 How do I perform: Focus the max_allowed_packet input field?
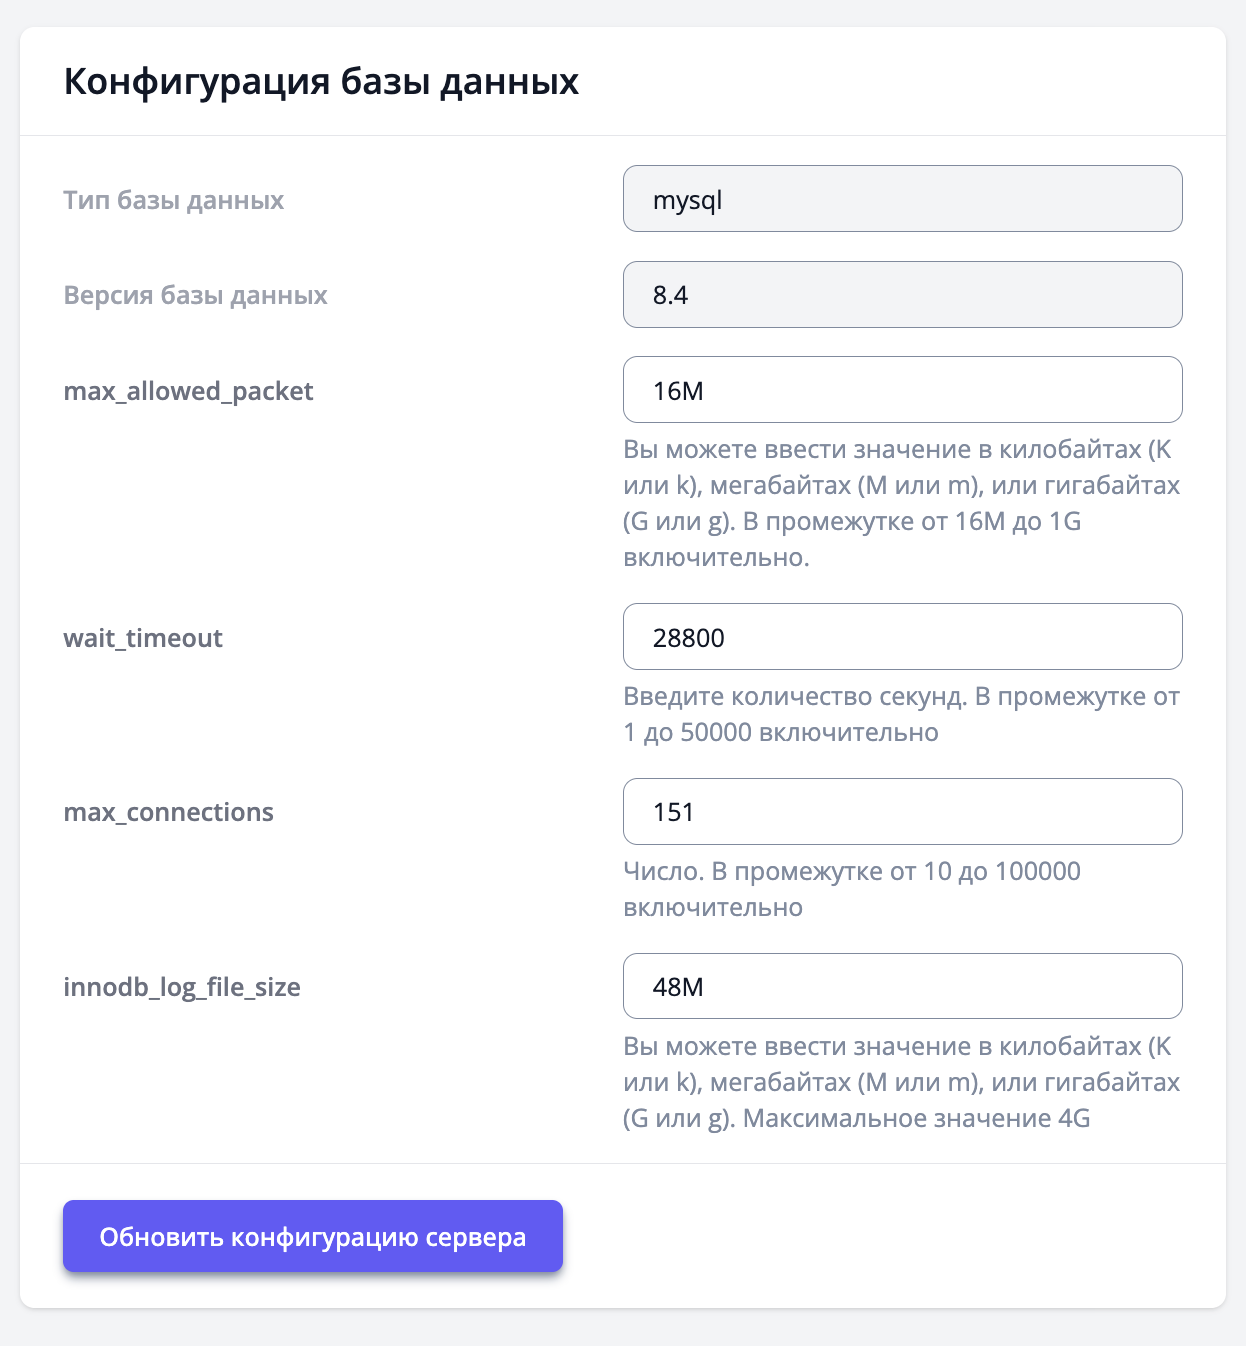pos(902,390)
